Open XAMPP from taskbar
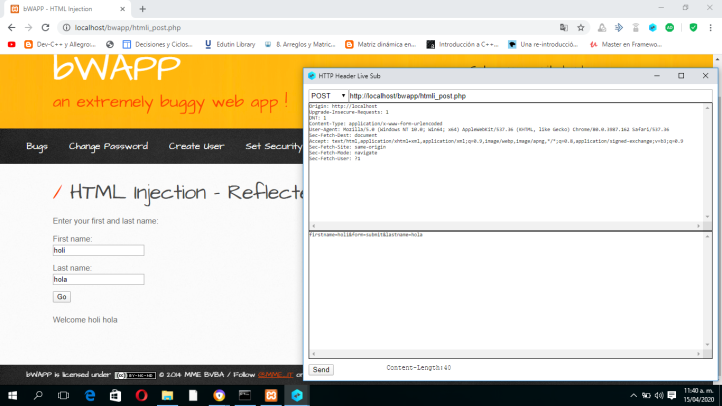 (x=271, y=395)
